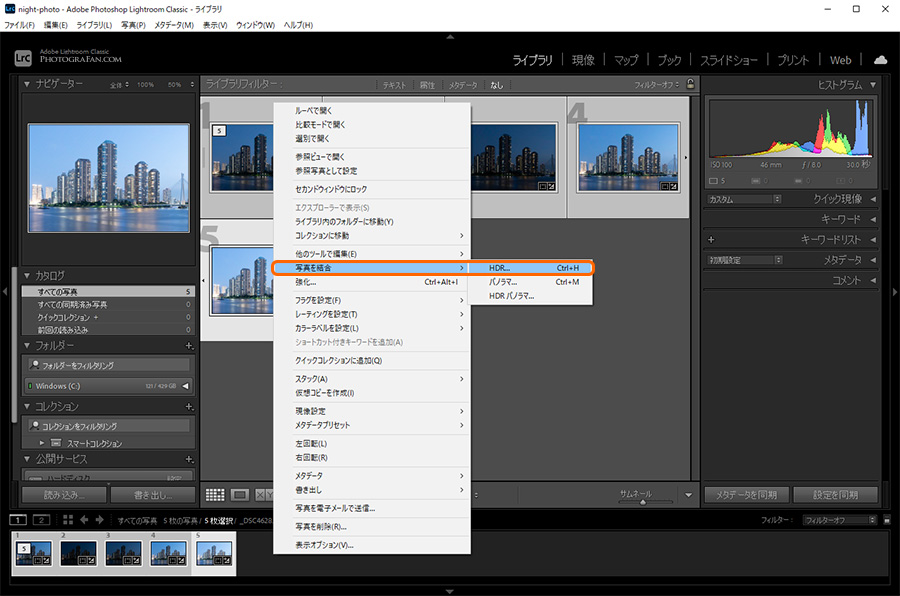Click the Lrc identity plate logo

tap(23, 57)
